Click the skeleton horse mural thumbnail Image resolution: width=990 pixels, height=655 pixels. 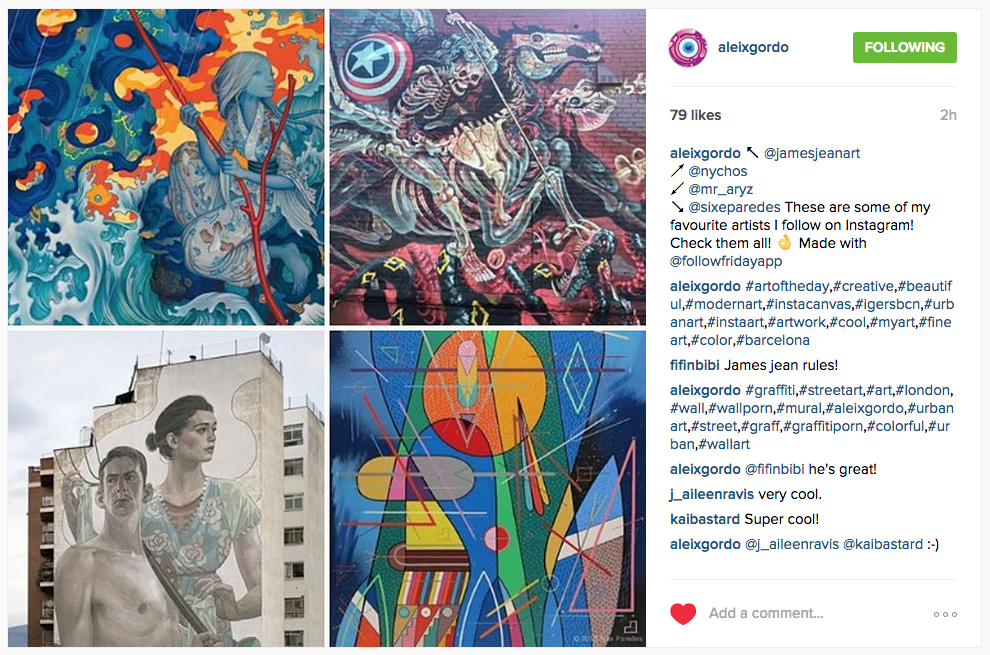(x=487, y=167)
